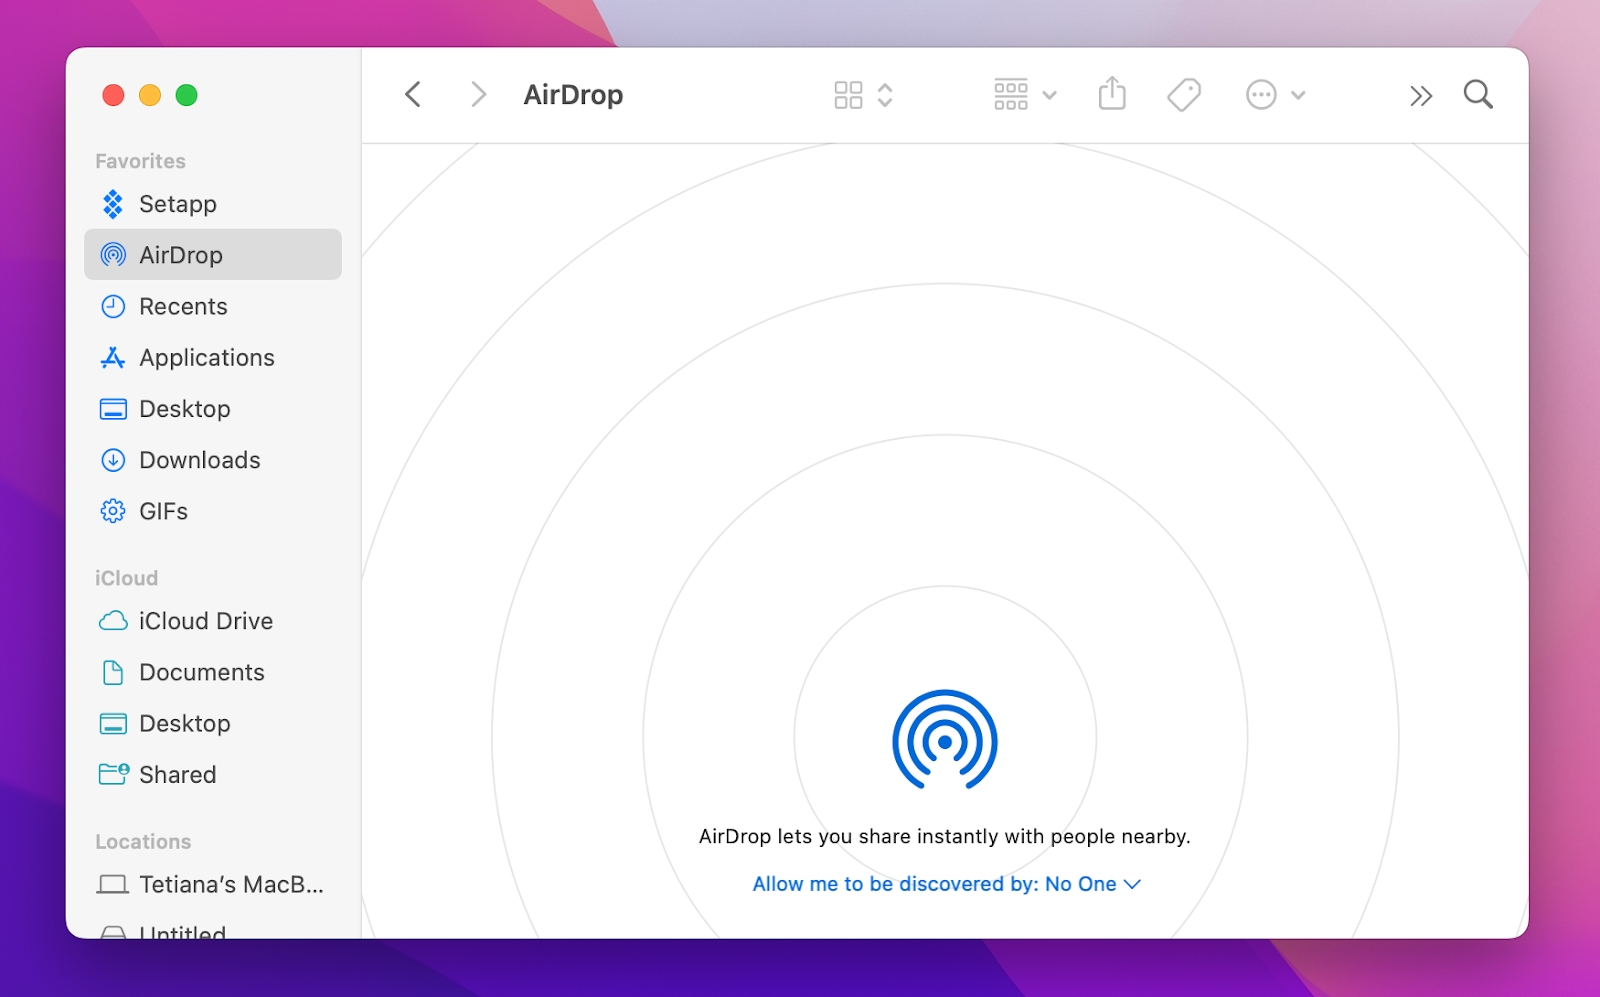The width and height of the screenshot is (1600, 997).
Task: Click the Setapp sidebar icon
Action: (113, 204)
